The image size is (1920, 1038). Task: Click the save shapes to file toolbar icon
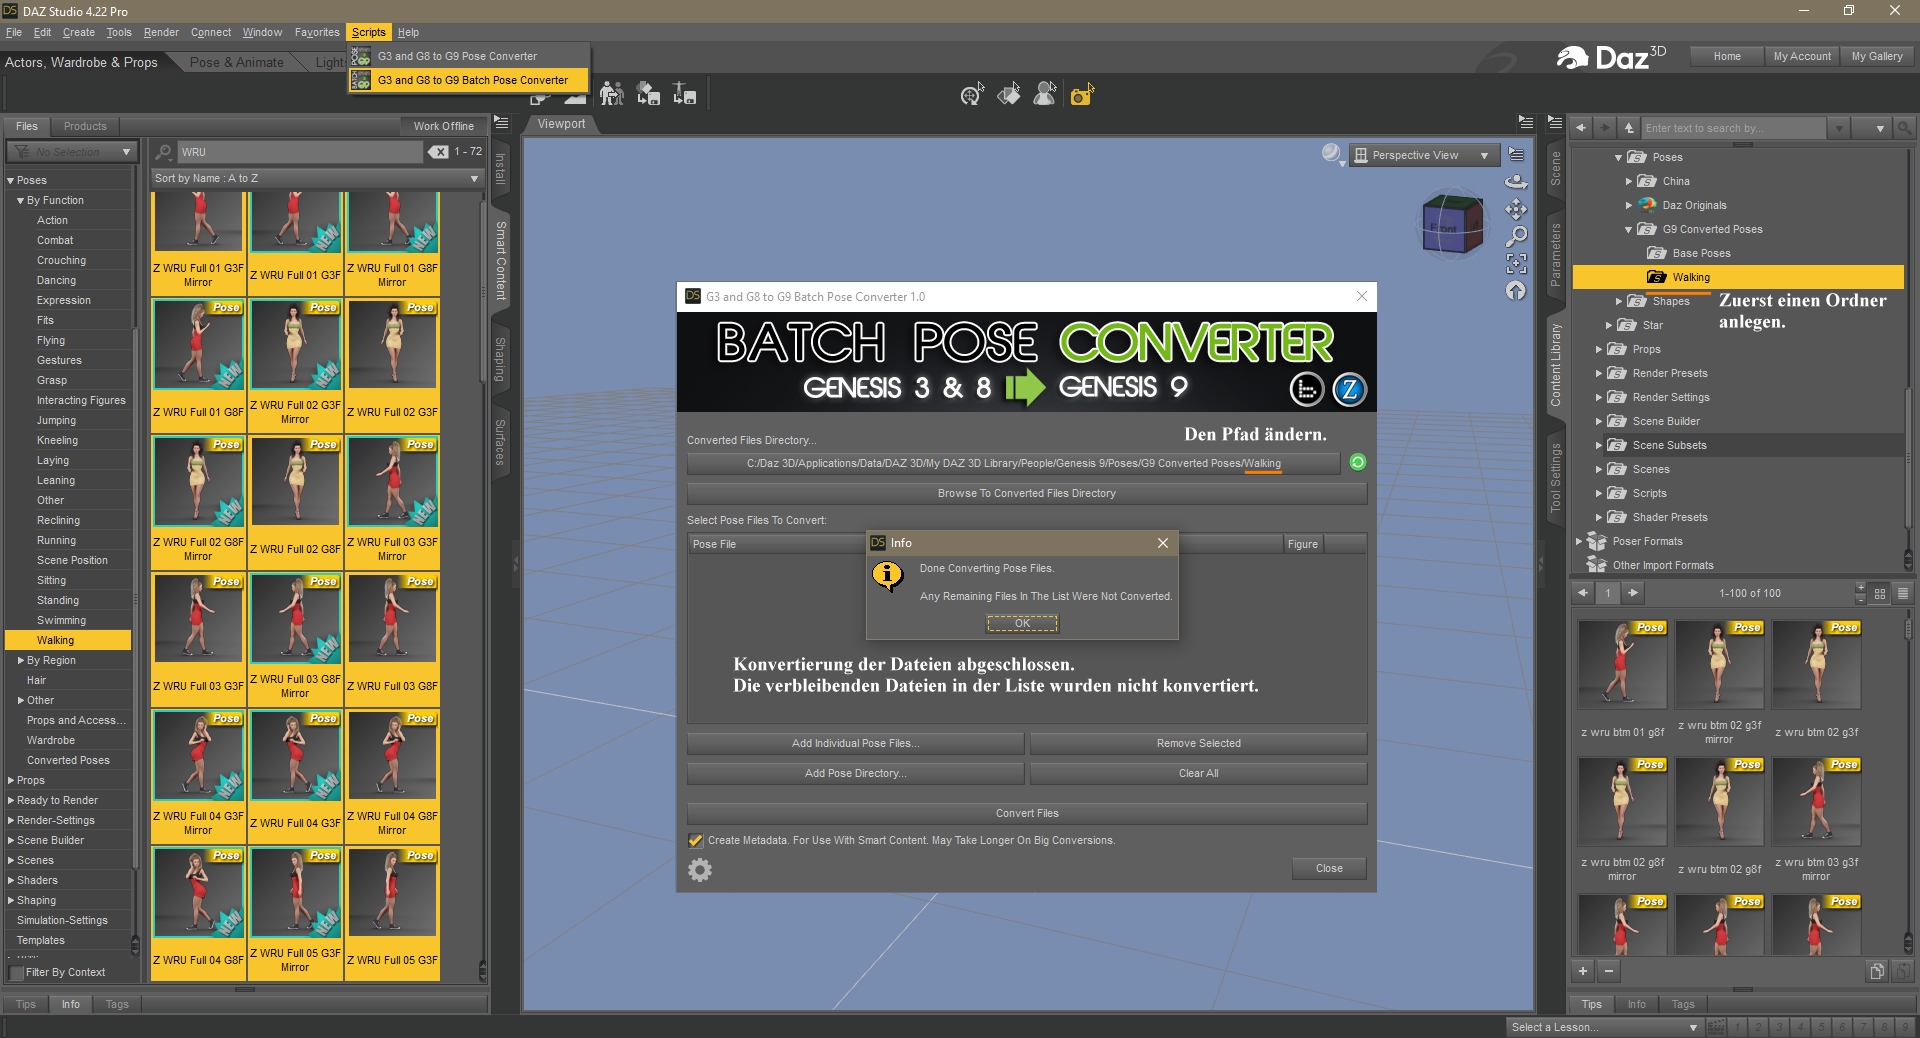[x=648, y=94]
